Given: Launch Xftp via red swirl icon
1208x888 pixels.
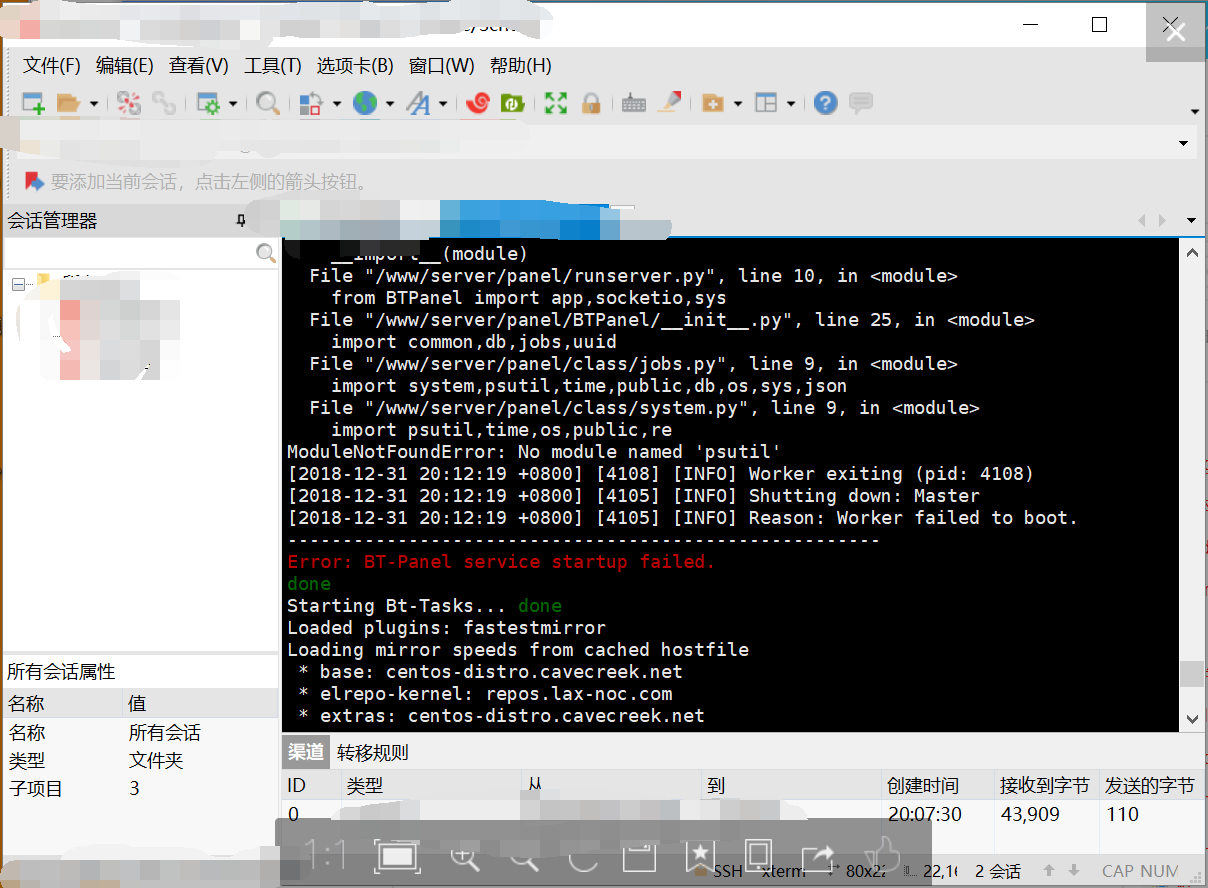Looking at the screenshot, I should point(478,103).
